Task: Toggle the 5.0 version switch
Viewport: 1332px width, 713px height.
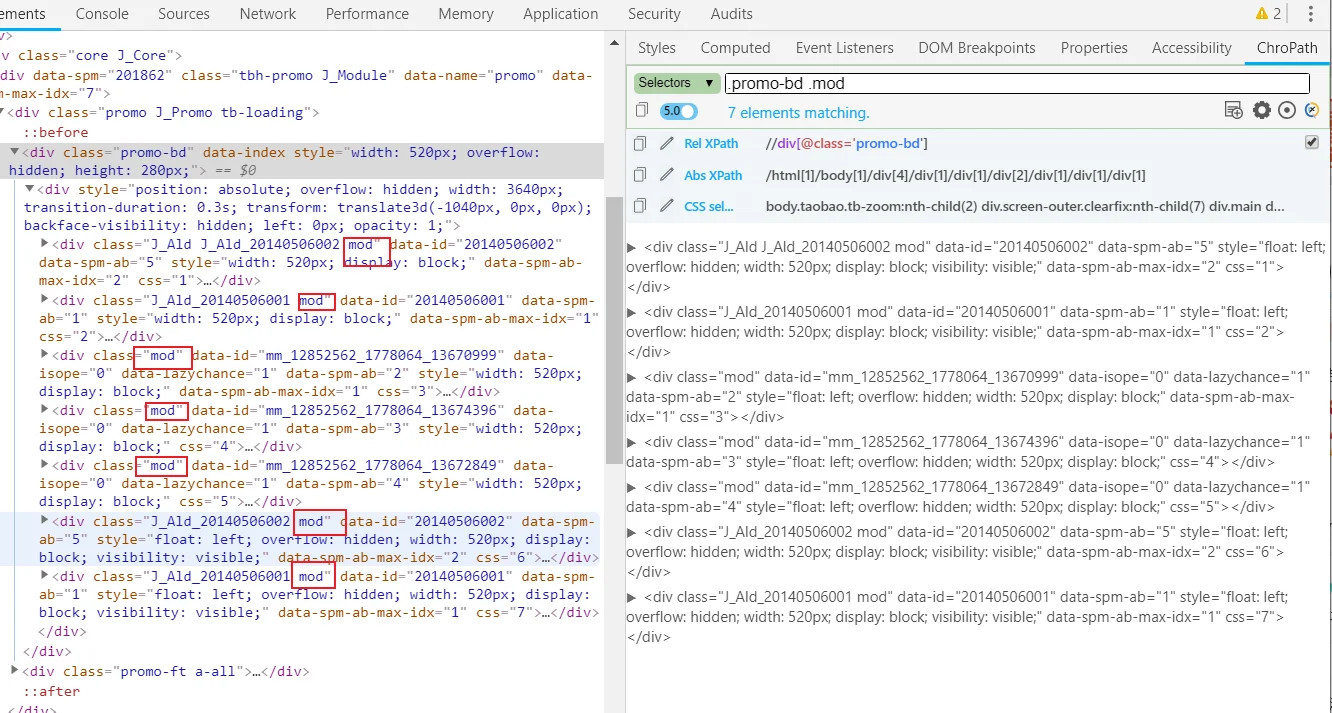Action: coord(679,112)
